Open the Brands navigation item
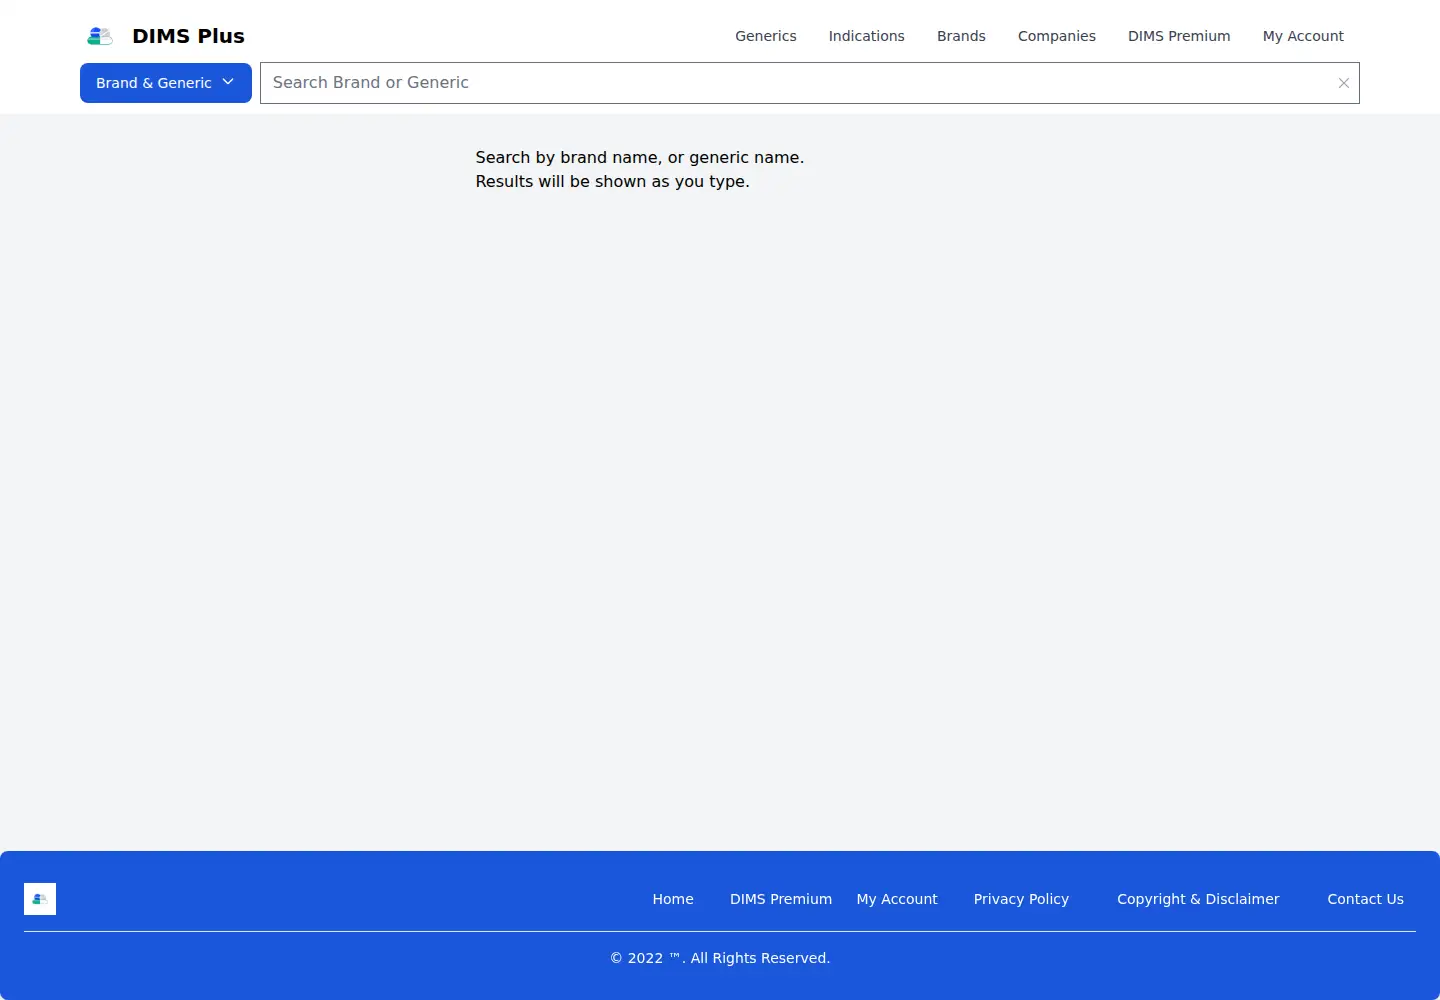Viewport: 1440px width, 1000px height. (x=961, y=36)
